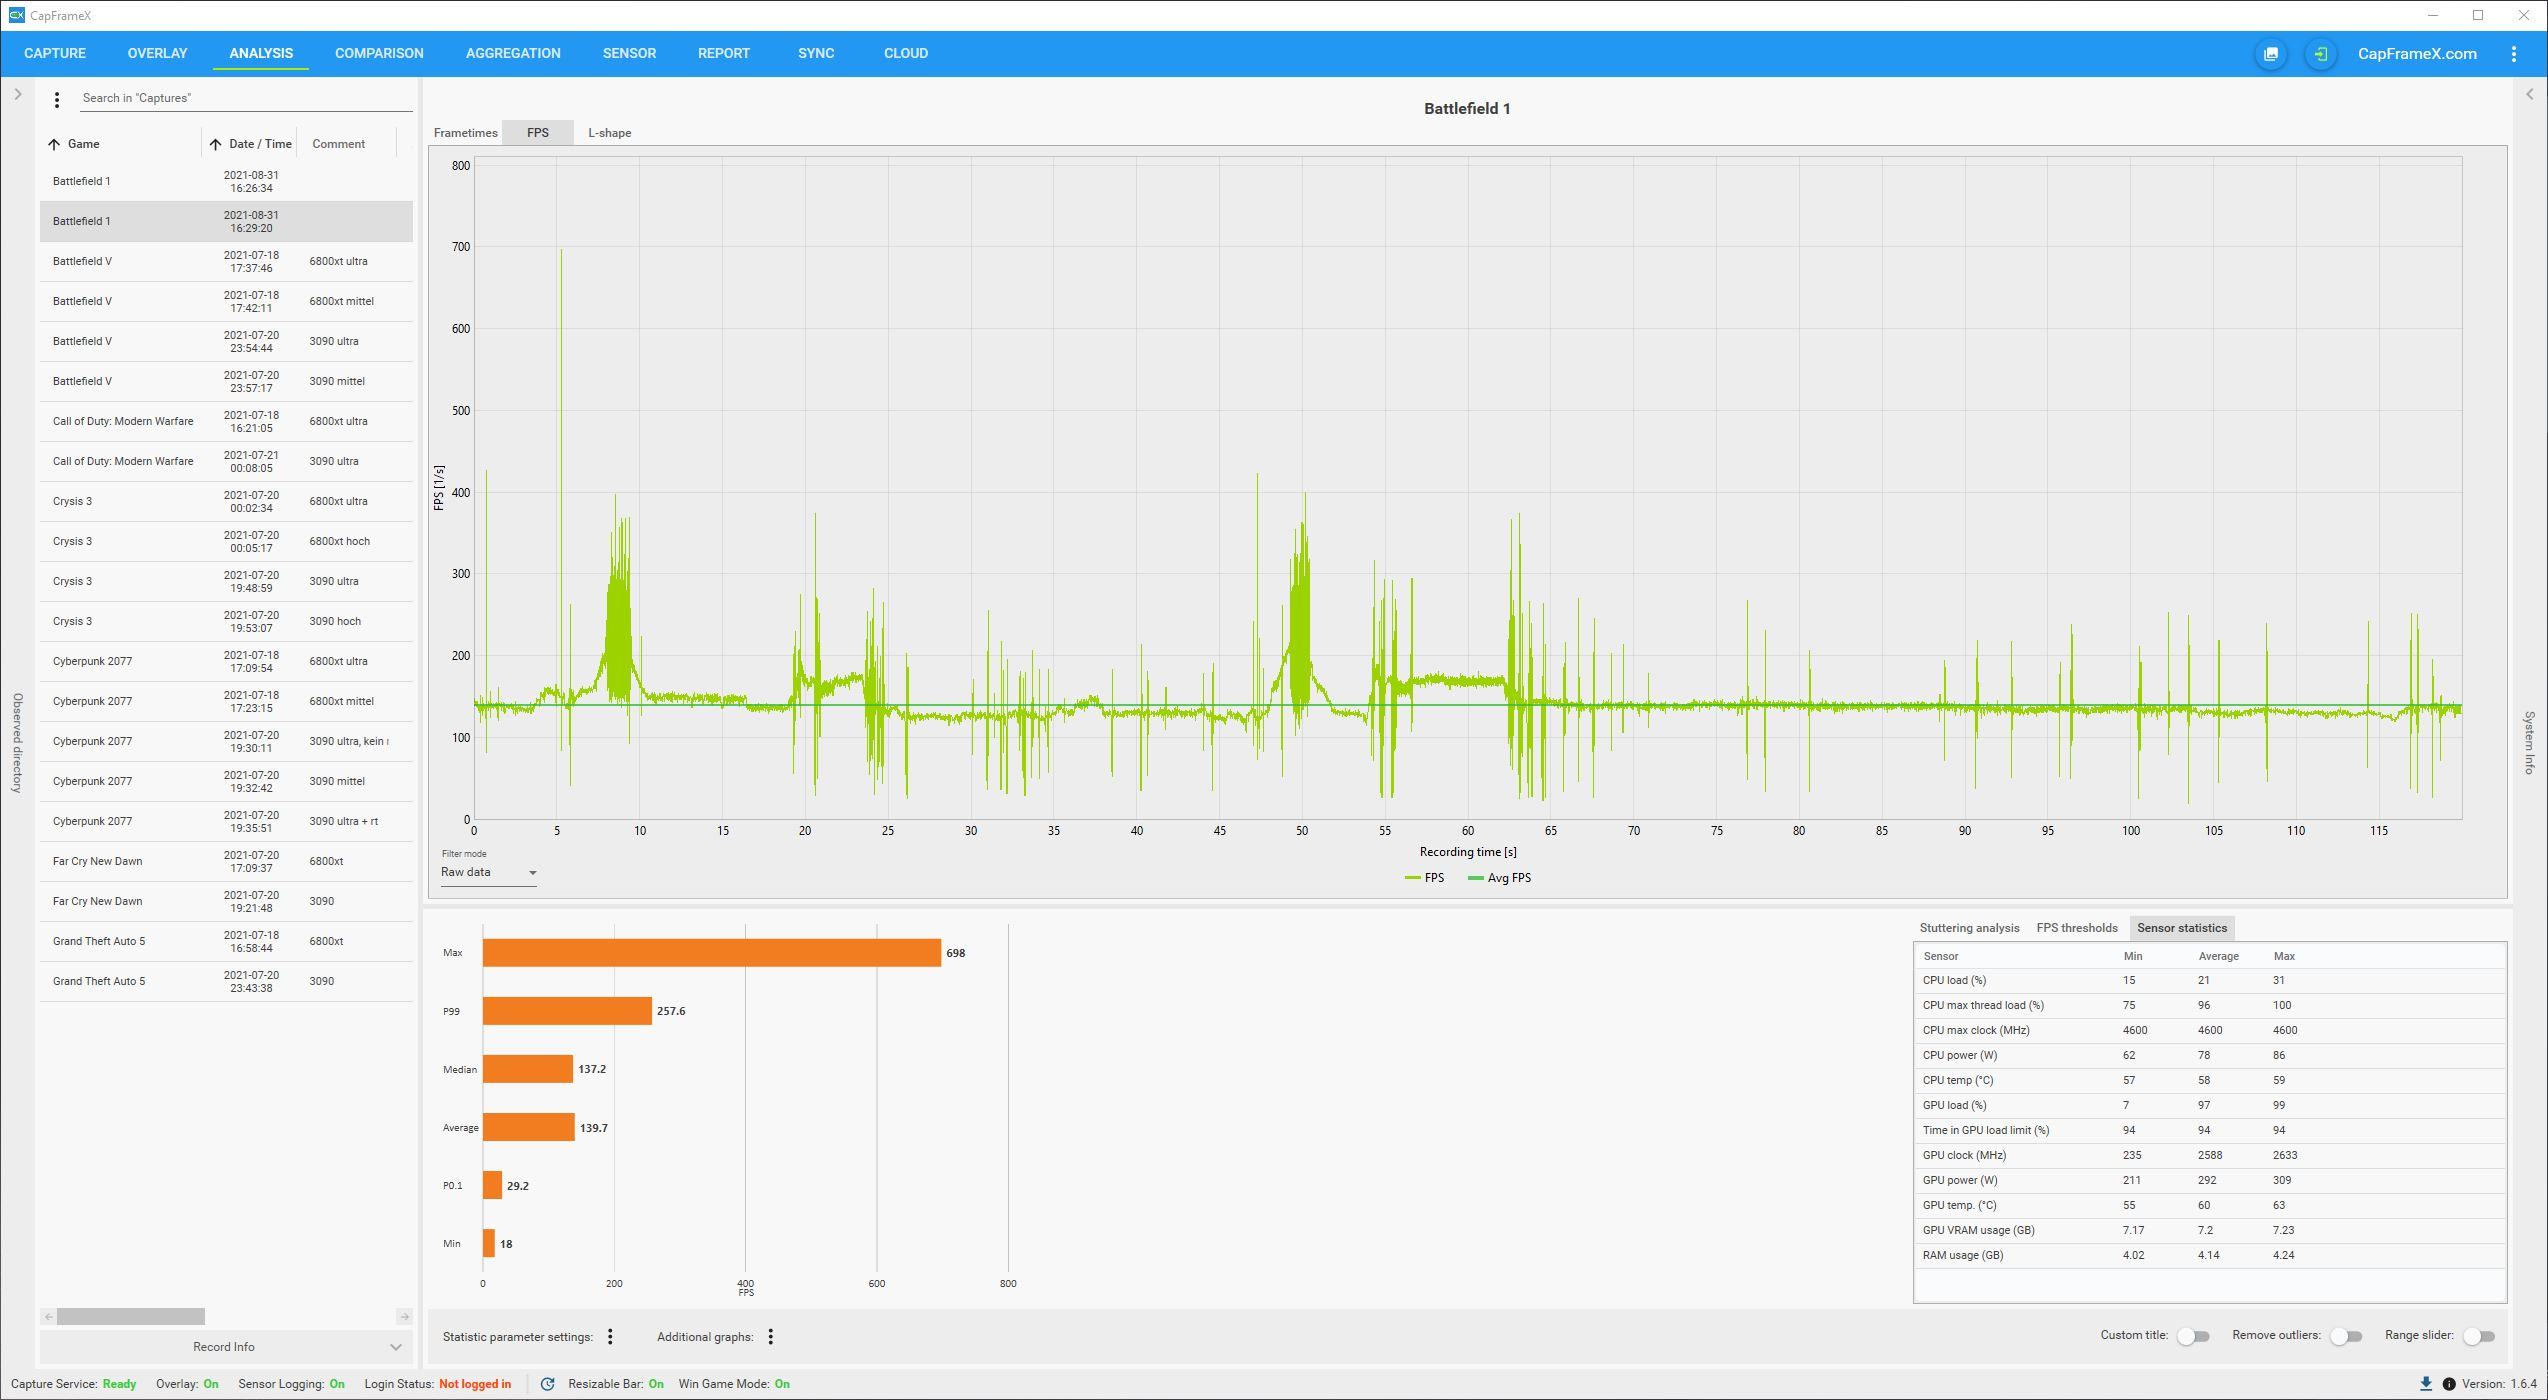Show the L-shape chart tab

point(609,133)
